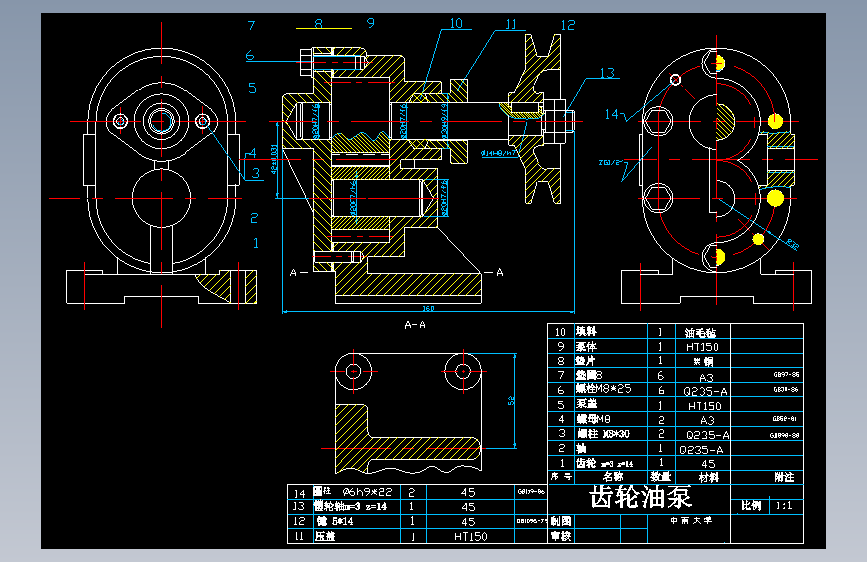This screenshot has width=867, height=562.
Task: Click the 制图 cell in title block
Action: (561, 521)
